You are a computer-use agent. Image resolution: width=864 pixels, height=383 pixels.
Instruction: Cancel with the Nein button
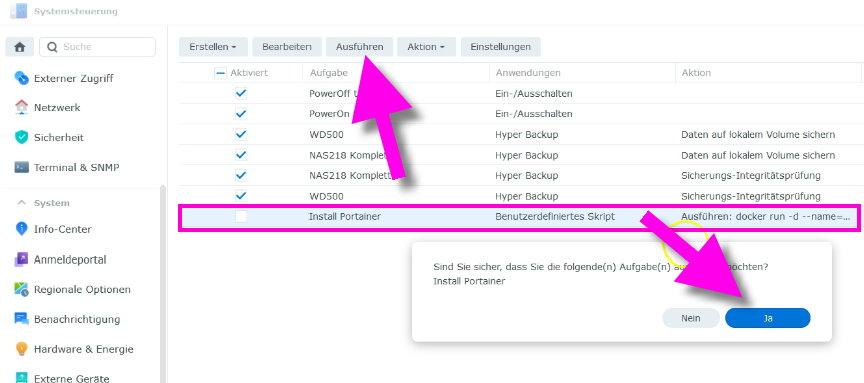[690, 318]
